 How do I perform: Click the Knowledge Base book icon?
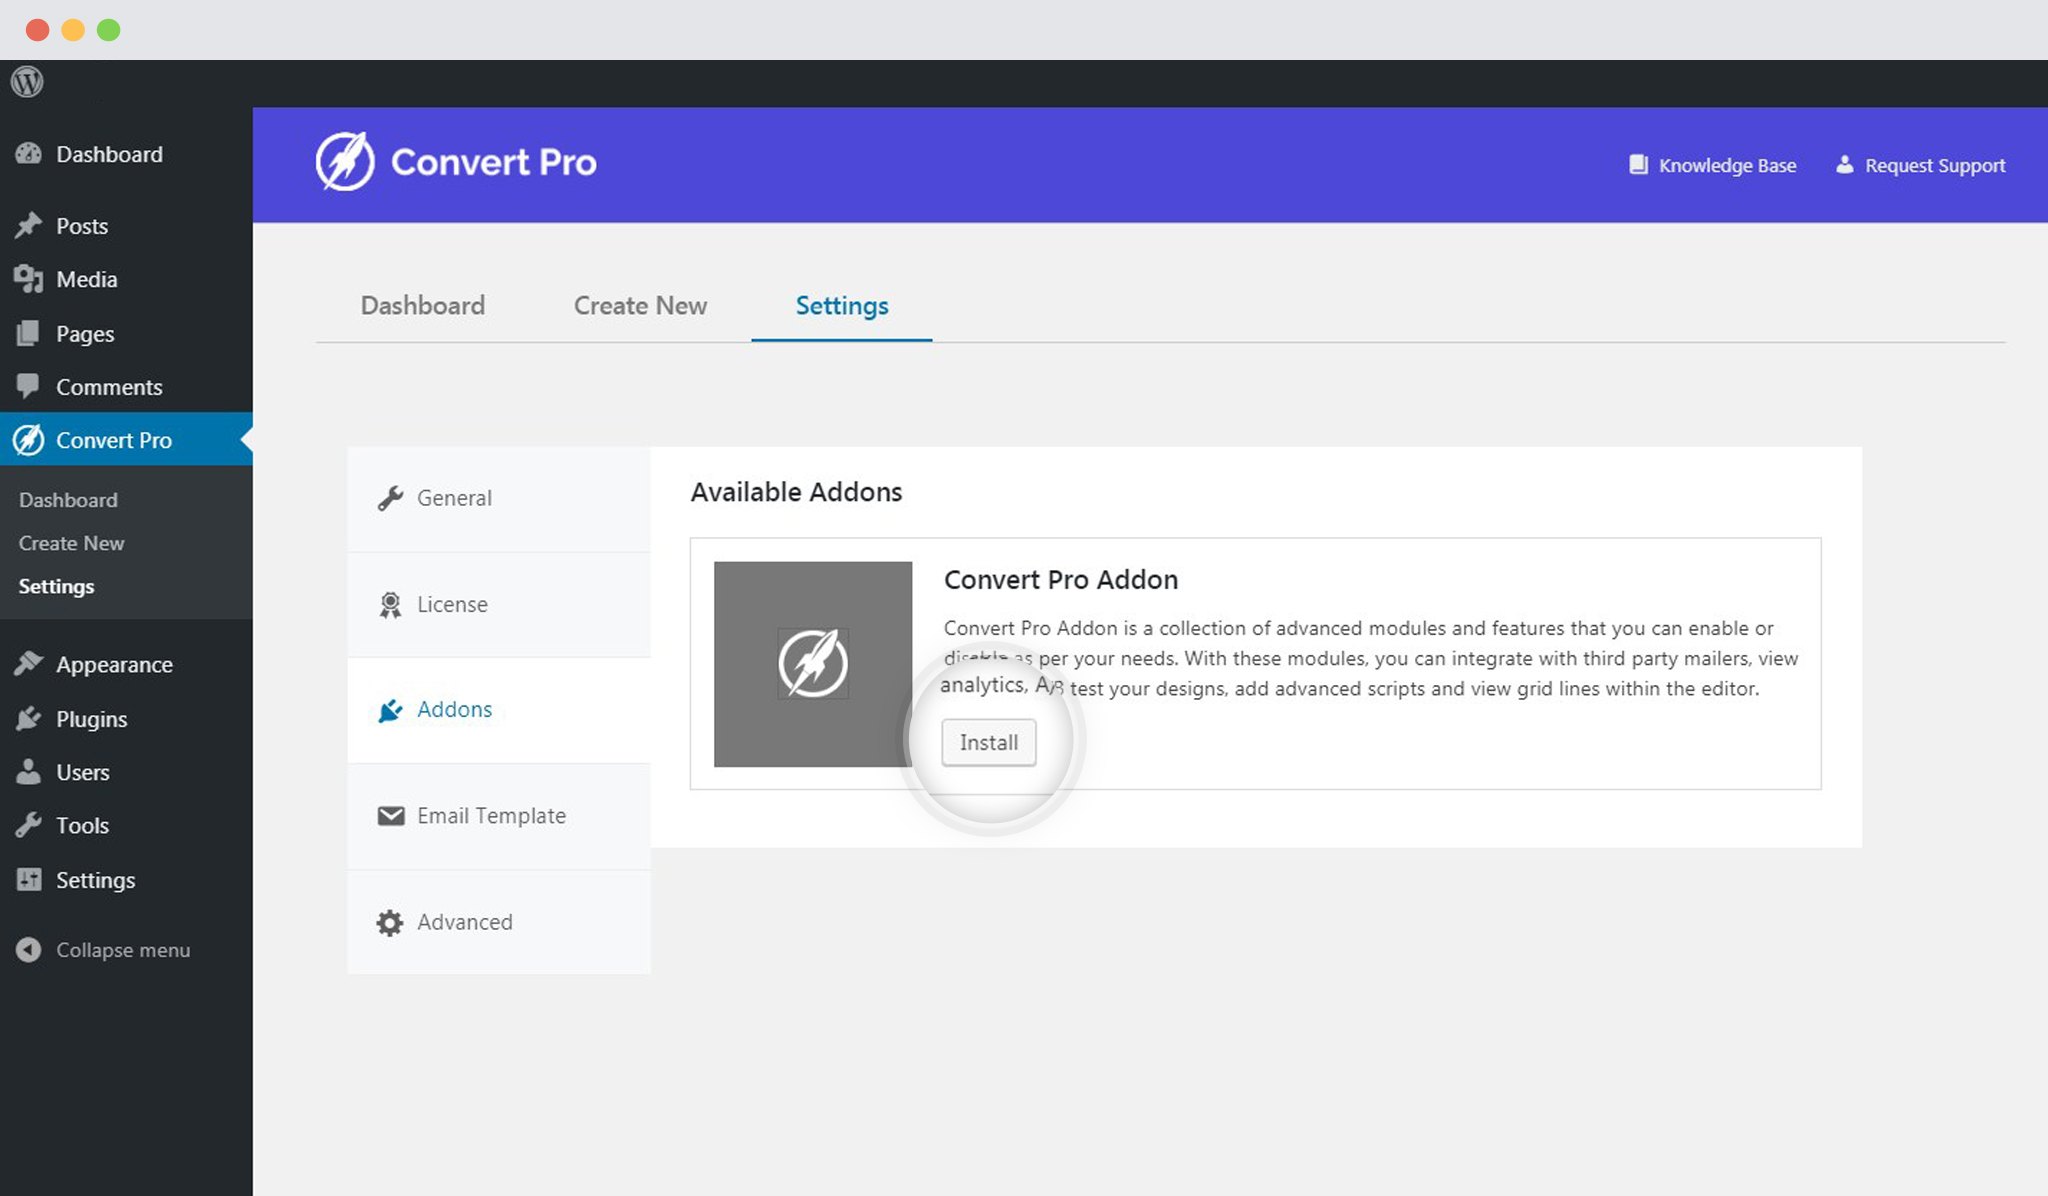point(1638,165)
